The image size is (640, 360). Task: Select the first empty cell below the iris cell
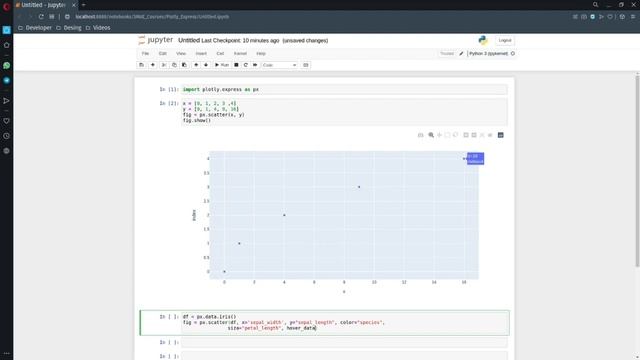coord(344,342)
